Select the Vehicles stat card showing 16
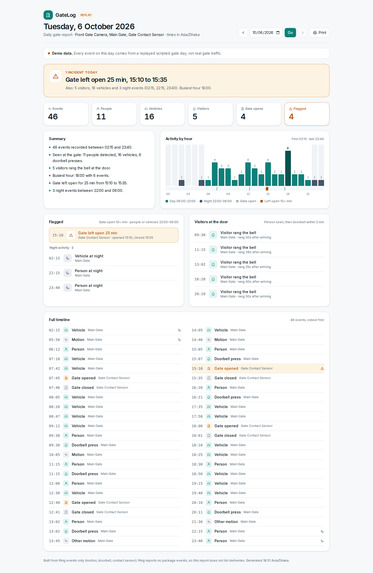This screenshot has height=573, width=373. coord(162,114)
